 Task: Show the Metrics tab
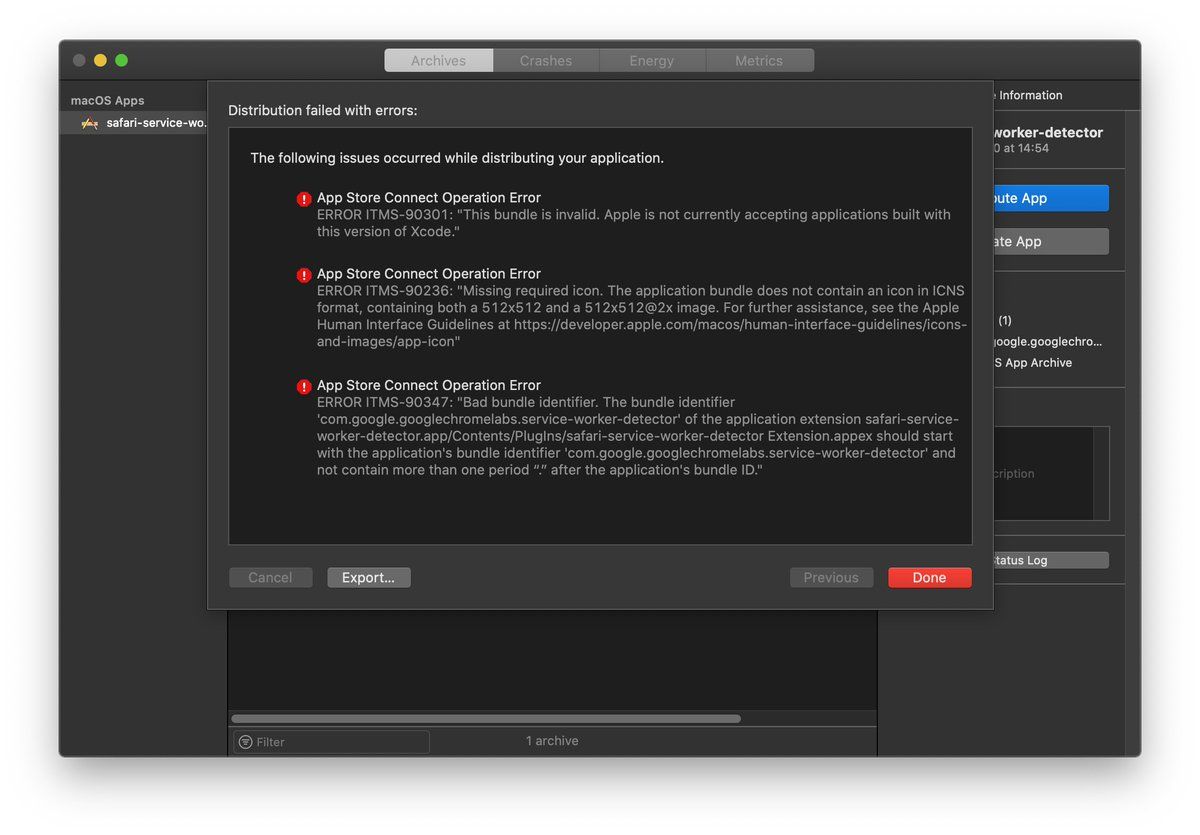tap(759, 61)
